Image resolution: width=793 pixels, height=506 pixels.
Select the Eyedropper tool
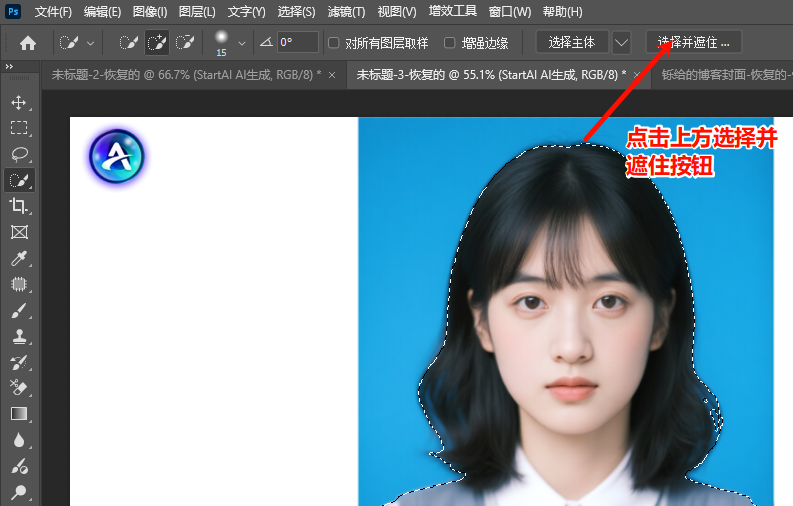pos(19,258)
